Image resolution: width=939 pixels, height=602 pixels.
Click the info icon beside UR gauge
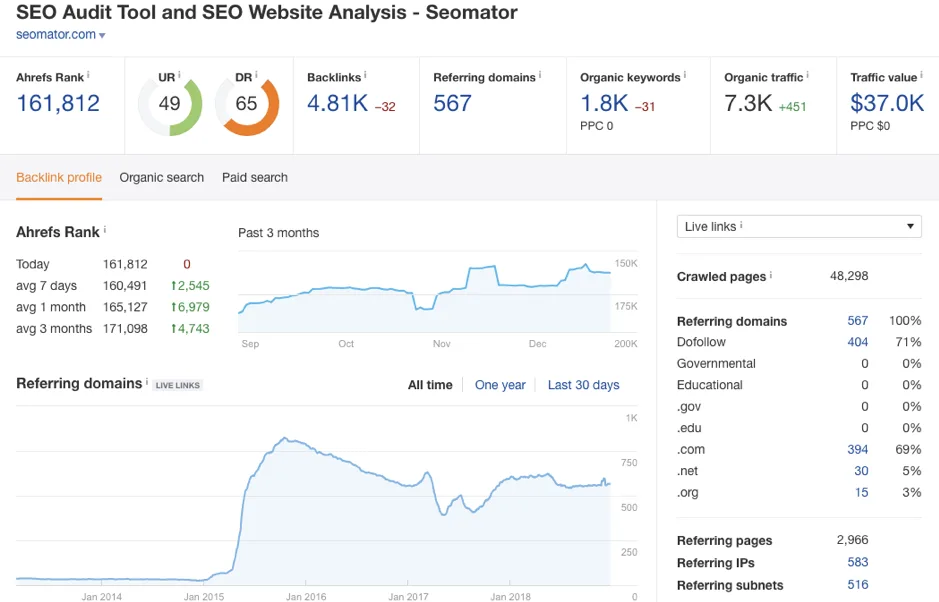(x=179, y=75)
